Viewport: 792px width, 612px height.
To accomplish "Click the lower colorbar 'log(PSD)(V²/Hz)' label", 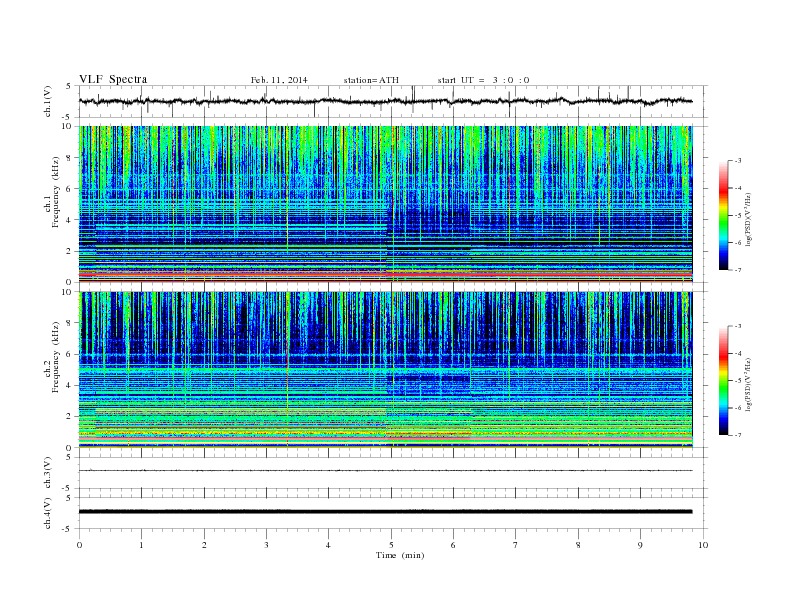I will (749, 384).
